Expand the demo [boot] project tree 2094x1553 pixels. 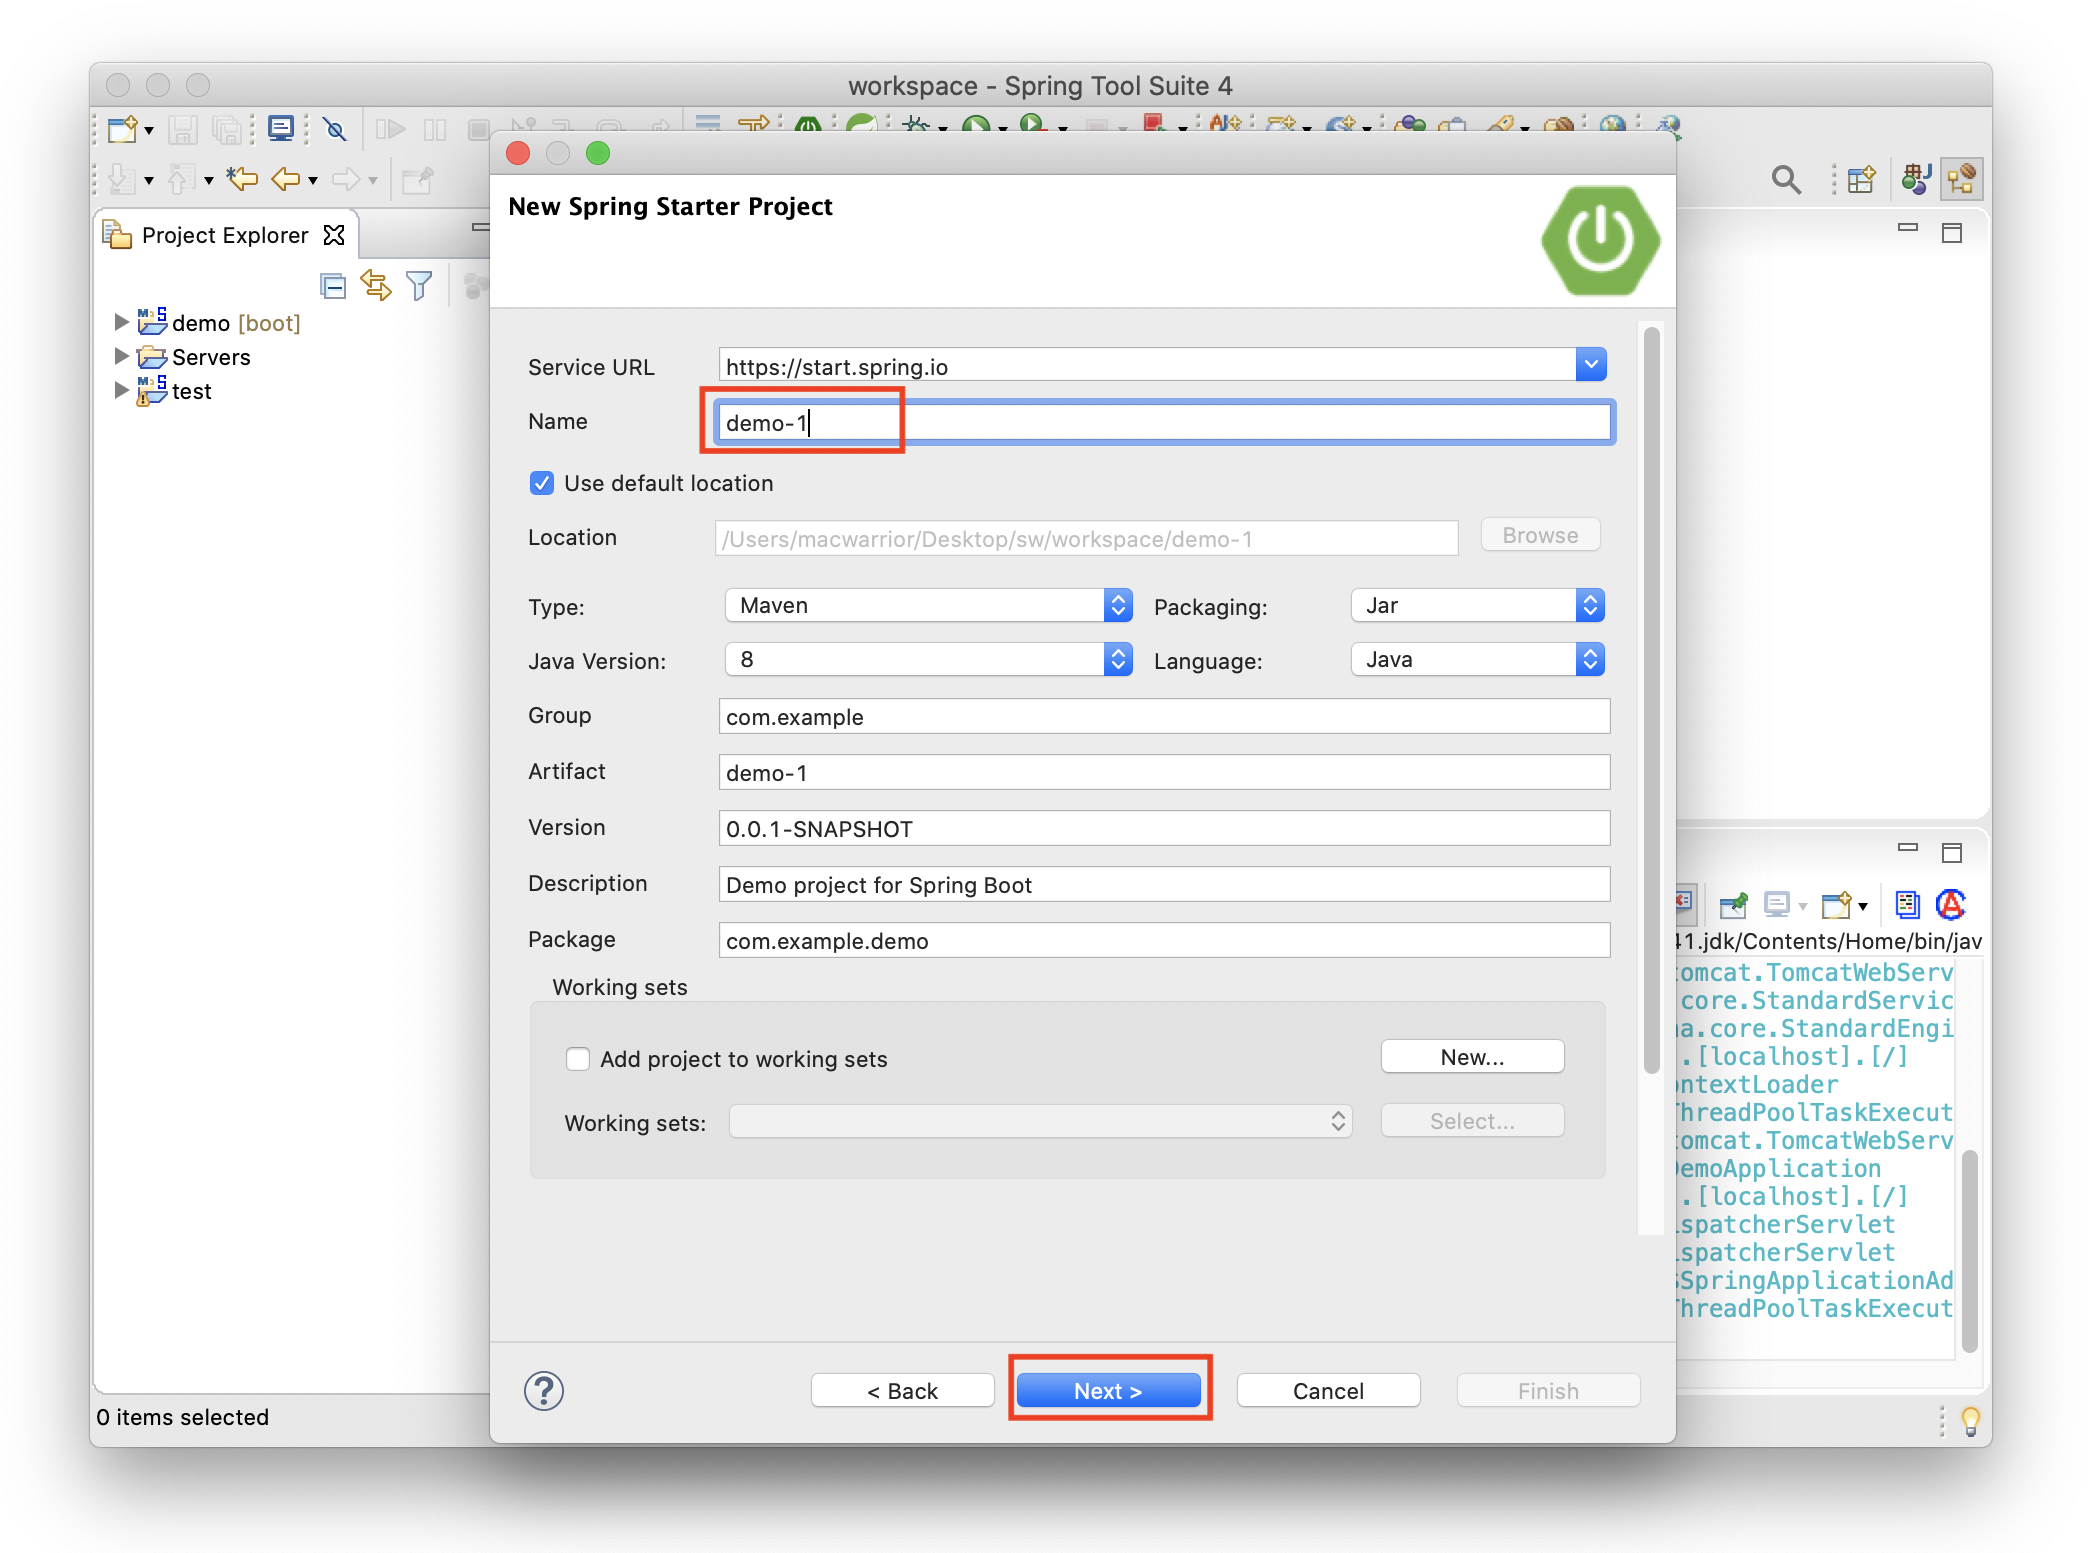[121, 322]
